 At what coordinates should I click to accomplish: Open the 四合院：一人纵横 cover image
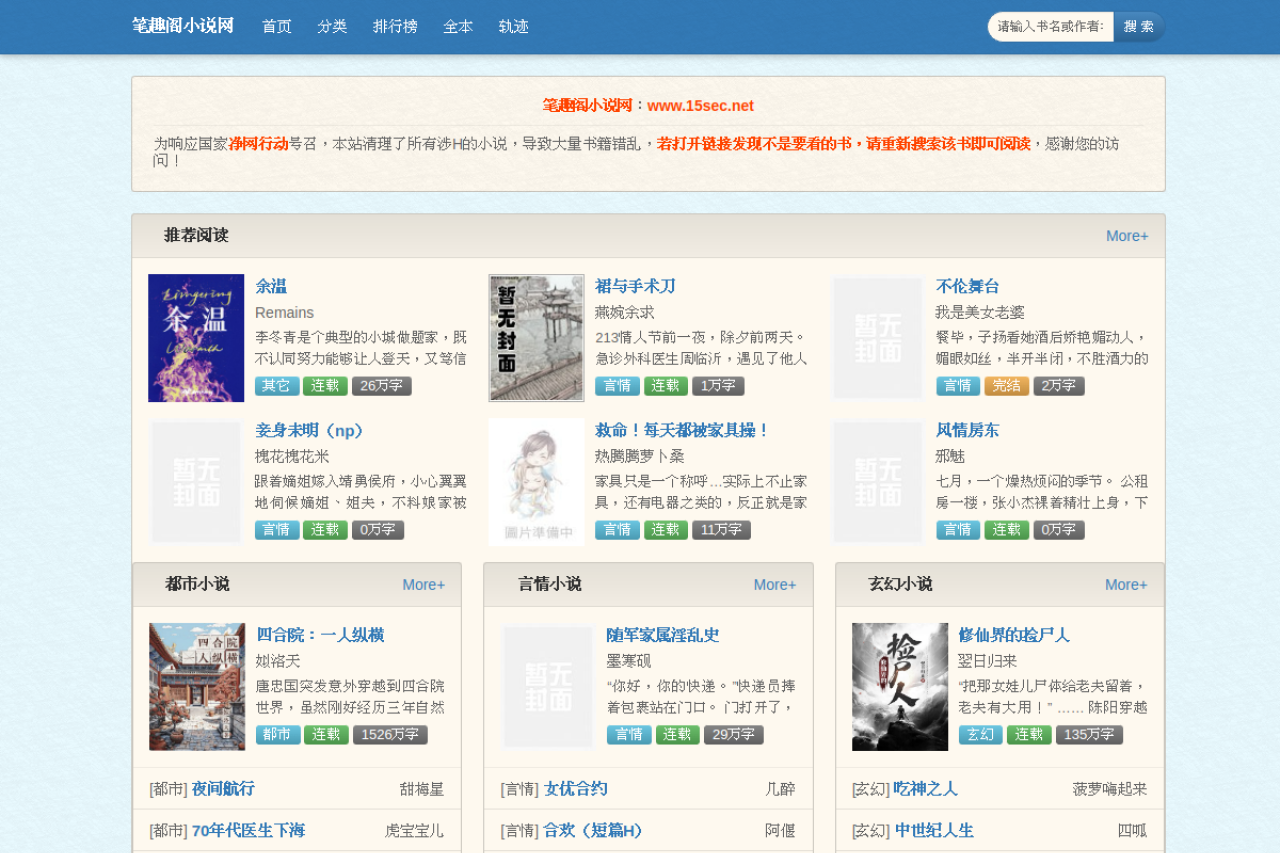point(197,687)
